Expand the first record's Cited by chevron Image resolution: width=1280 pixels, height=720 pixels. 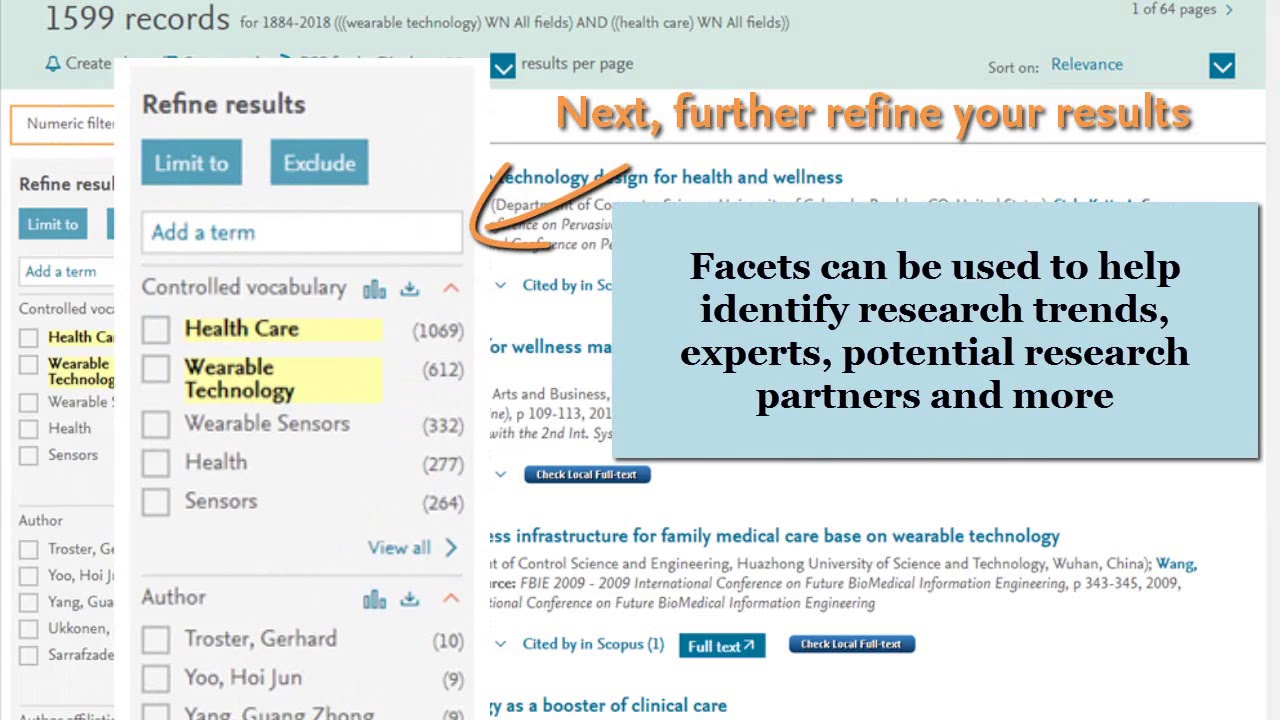click(x=501, y=285)
